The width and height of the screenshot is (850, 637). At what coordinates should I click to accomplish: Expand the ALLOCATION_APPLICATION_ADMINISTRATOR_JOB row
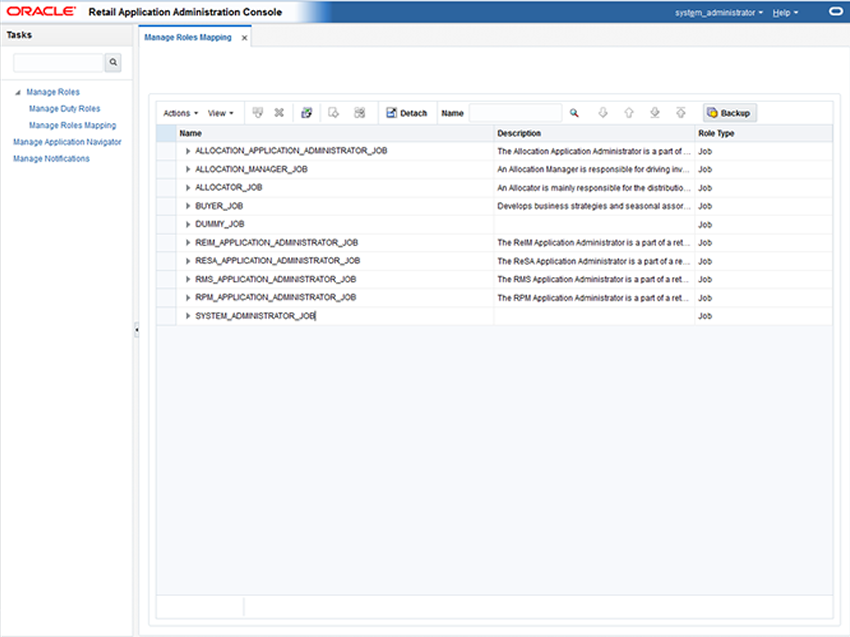[188, 151]
